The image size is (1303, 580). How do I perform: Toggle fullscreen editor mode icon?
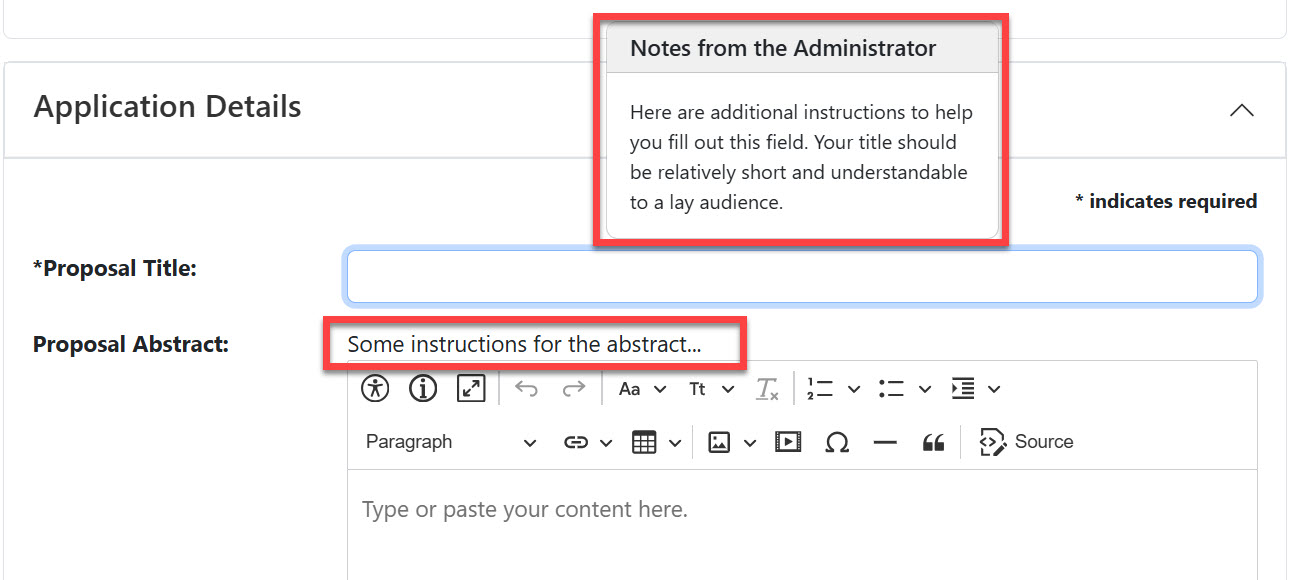point(471,389)
